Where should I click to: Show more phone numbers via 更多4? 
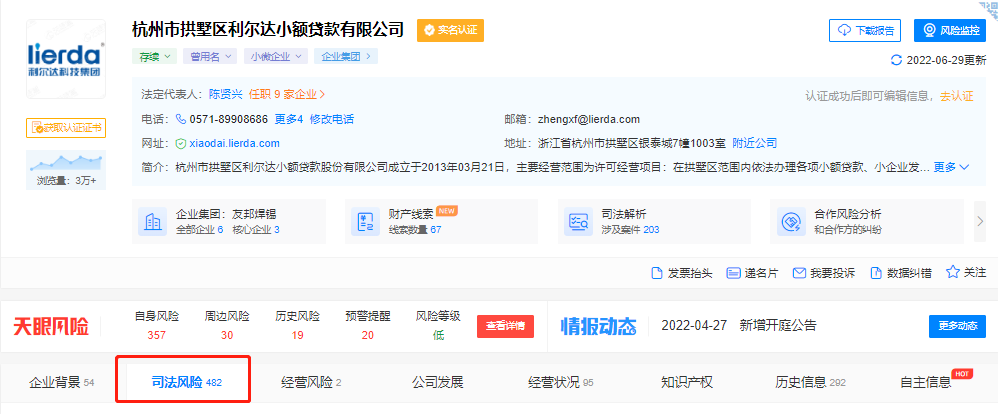[x=289, y=119]
